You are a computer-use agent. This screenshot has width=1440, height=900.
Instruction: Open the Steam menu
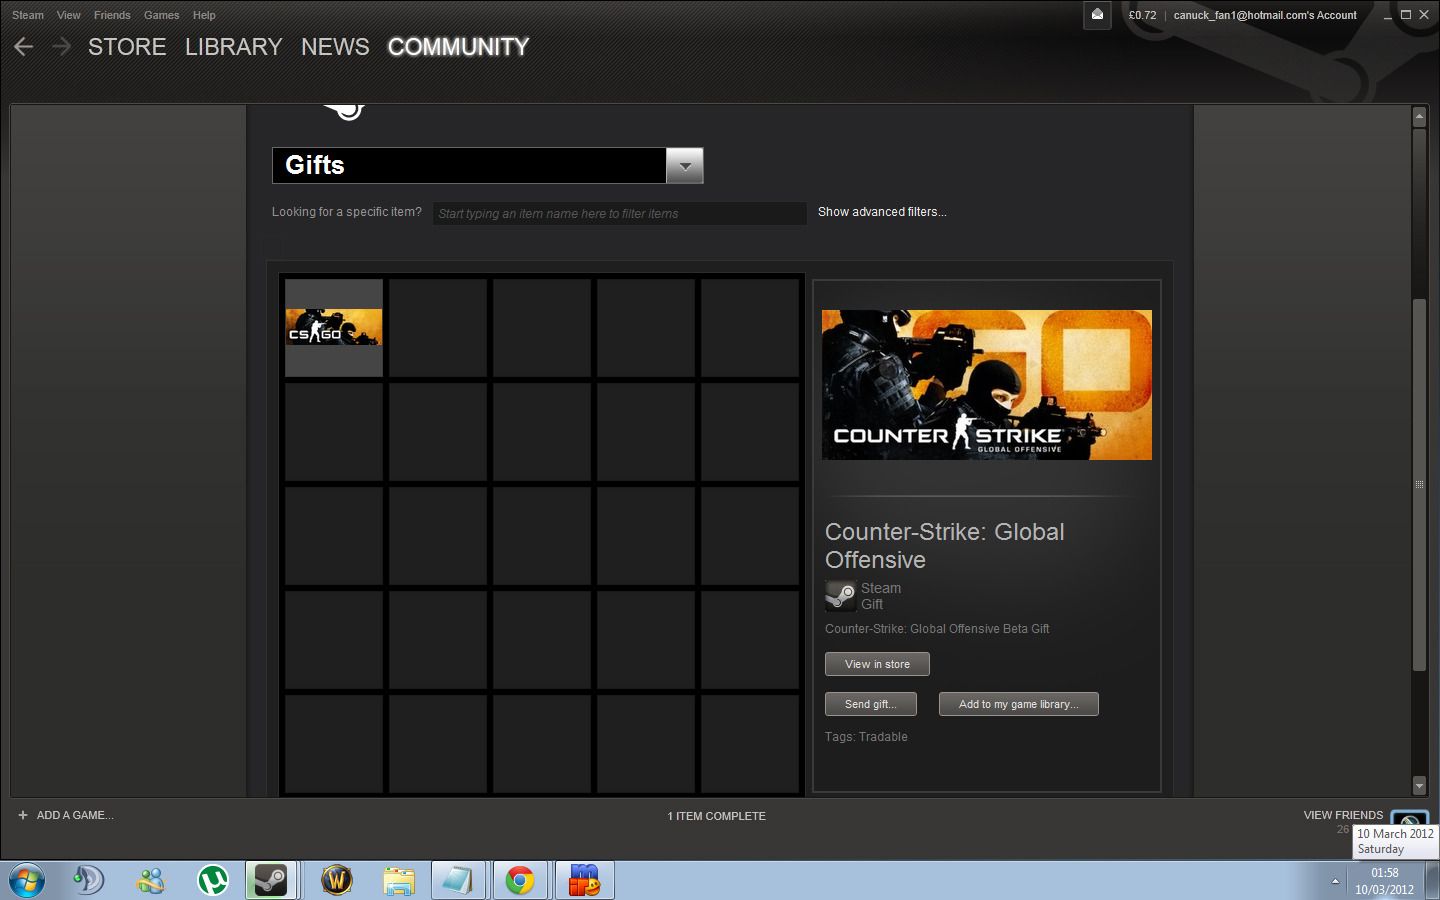(x=28, y=15)
